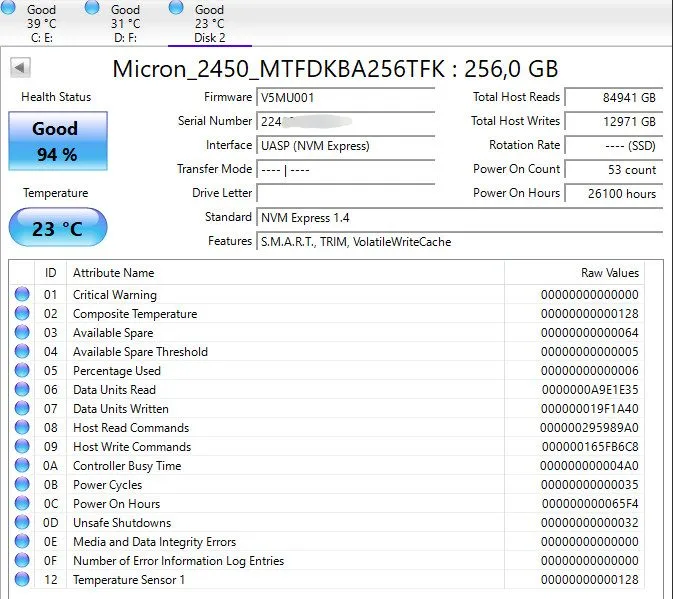Image resolution: width=673 pixels, height=599 pixels.
Task: Click the status icon for Data Units Written
Action: [22, 408]
